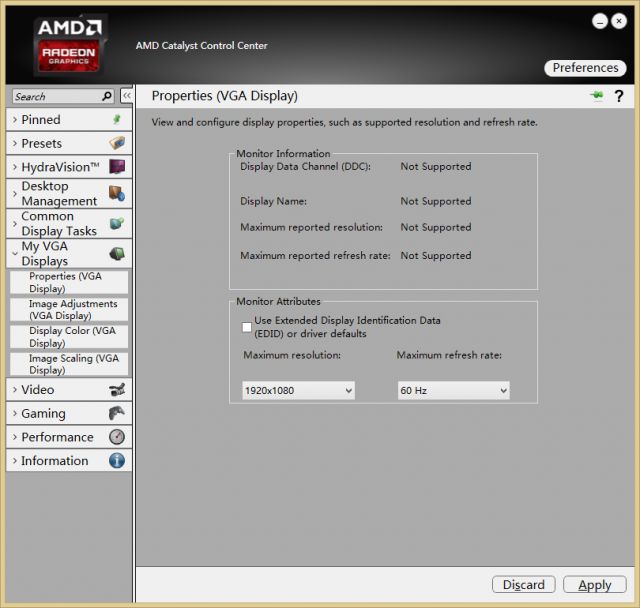Image resolution: width=640 pixels, height=608 pixels.
Task: Open the Maximum resolution dropdown
Action: pyautogui.click(x=298, y=391)
